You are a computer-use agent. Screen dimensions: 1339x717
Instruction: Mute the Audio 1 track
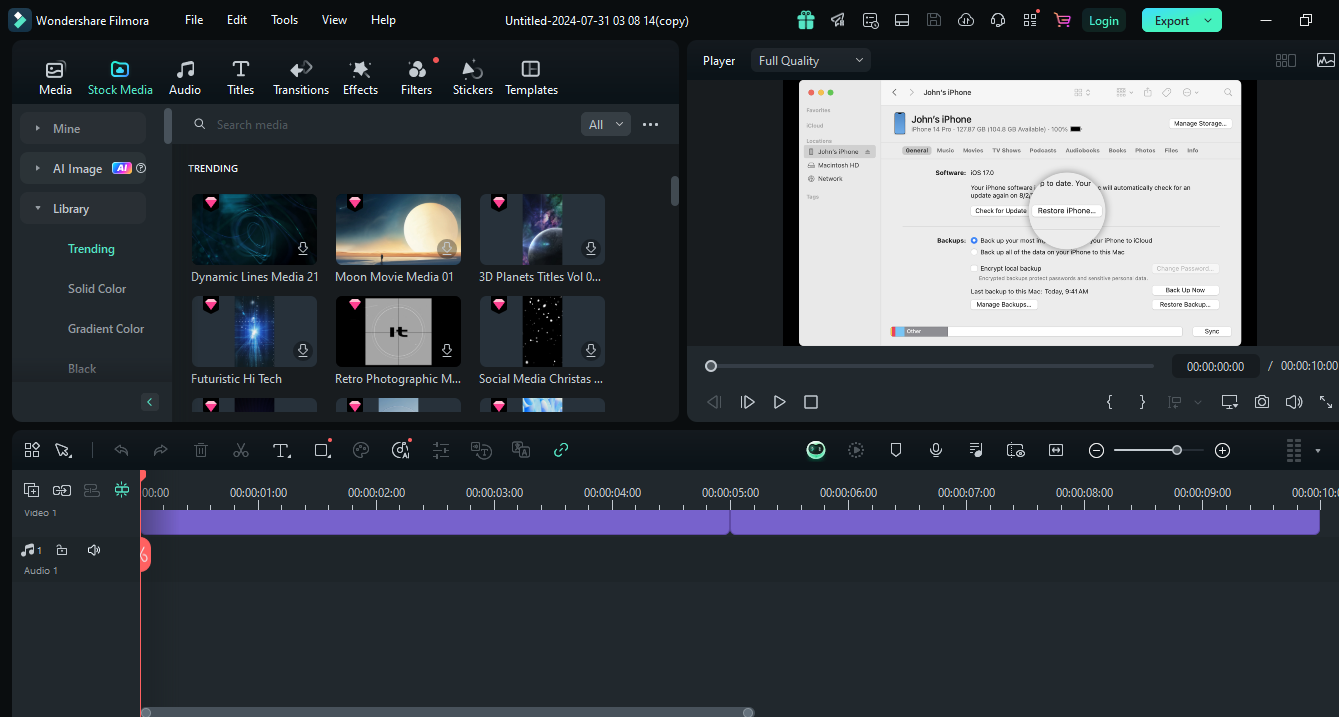point(94,550)
